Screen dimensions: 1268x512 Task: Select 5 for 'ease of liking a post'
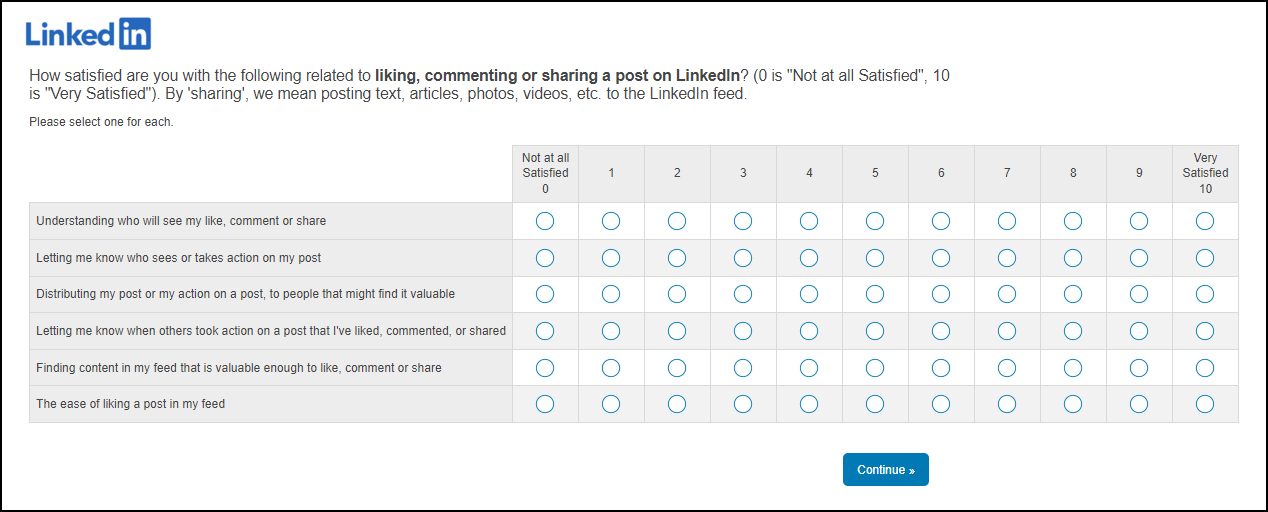pyautogui.click(x=875, y=404)
